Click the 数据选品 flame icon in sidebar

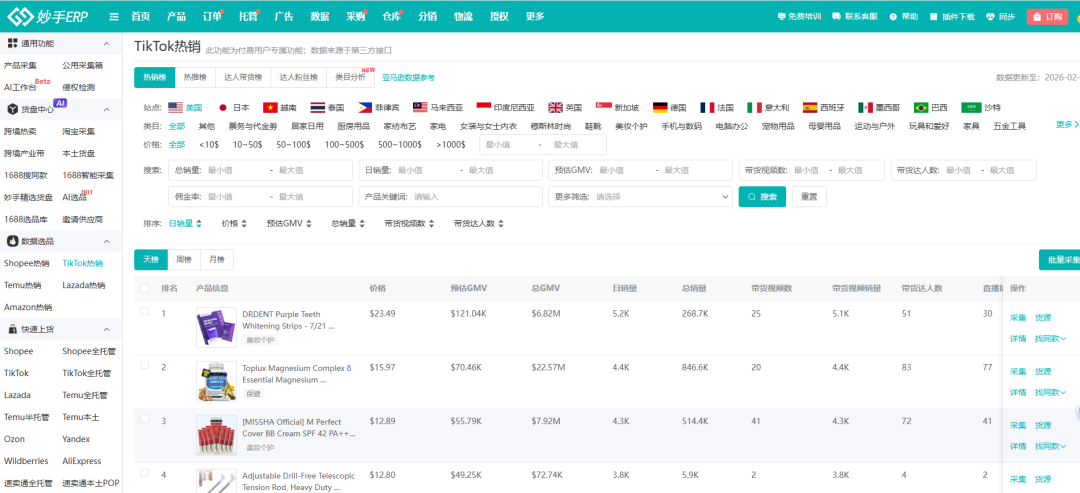point(12,241)
